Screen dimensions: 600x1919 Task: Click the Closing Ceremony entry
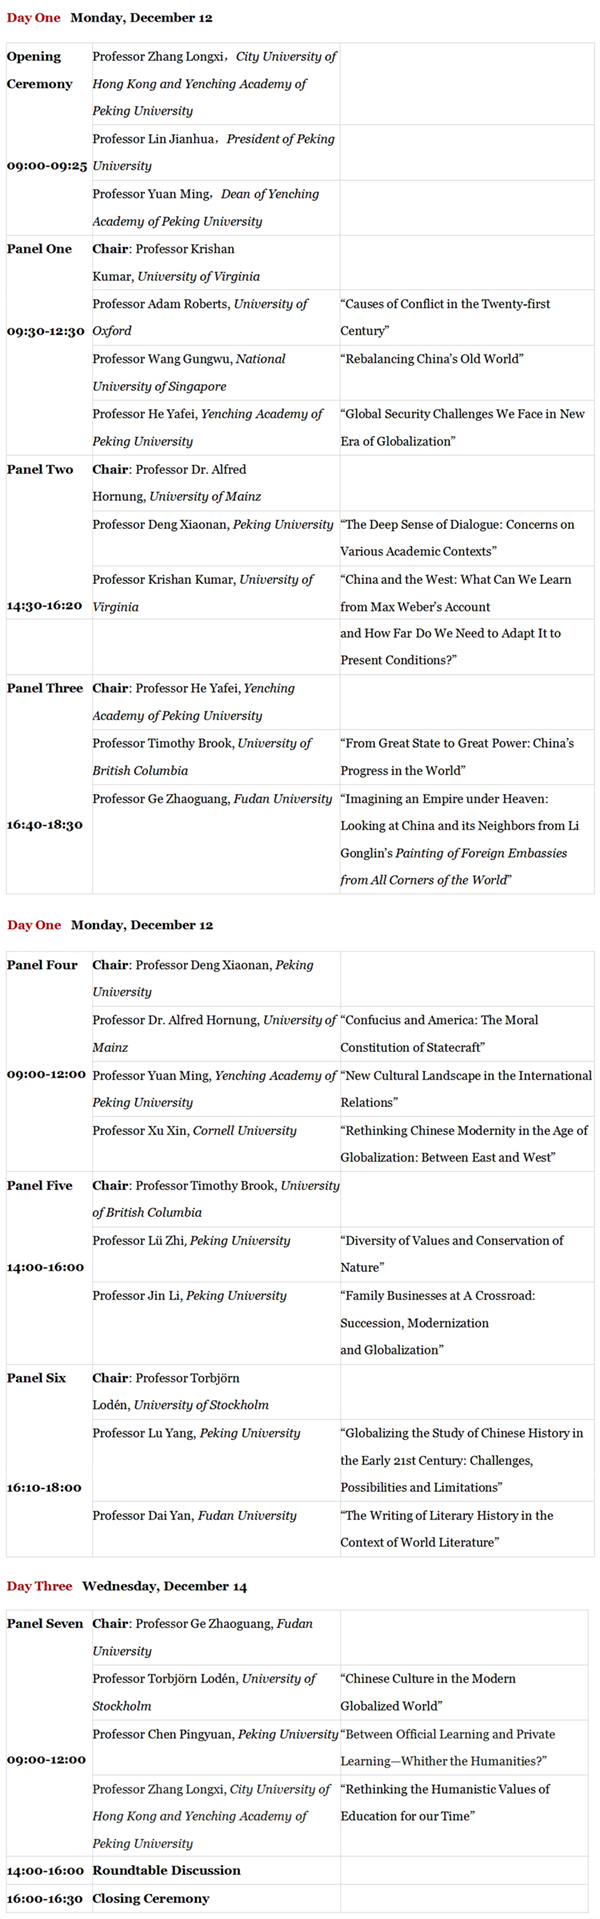click(x=151, y=1898)
